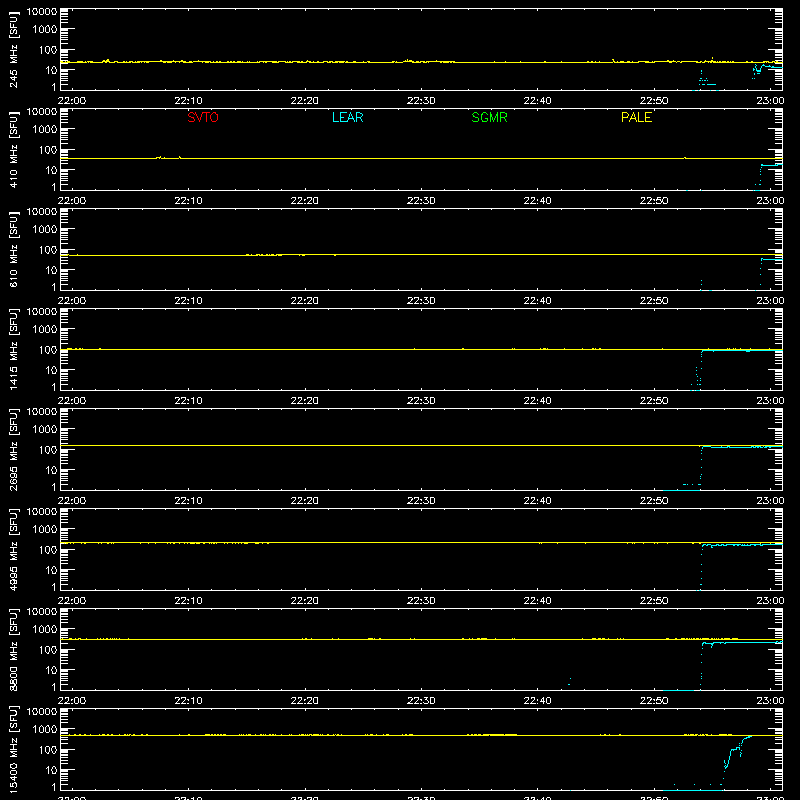This screenshot has height=800, width=800.
Task: Select the 1415 MHz [SFU] axis label
Action: pos(14,350)
